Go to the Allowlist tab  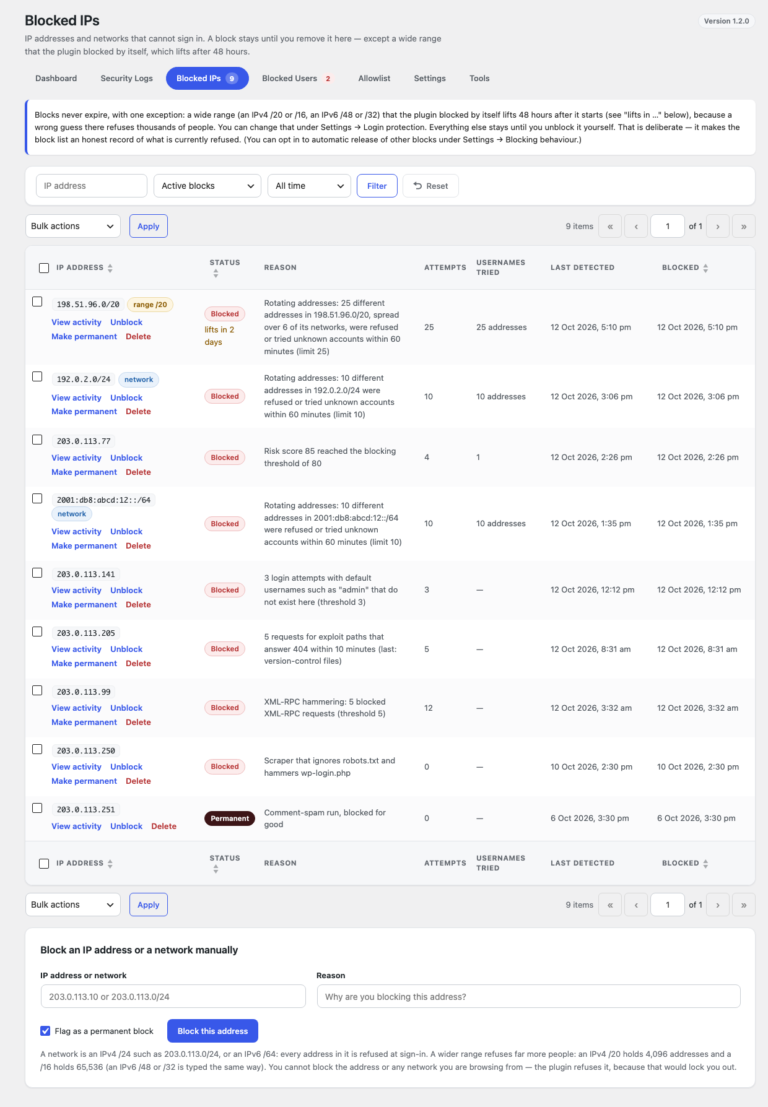coord(374,78)
